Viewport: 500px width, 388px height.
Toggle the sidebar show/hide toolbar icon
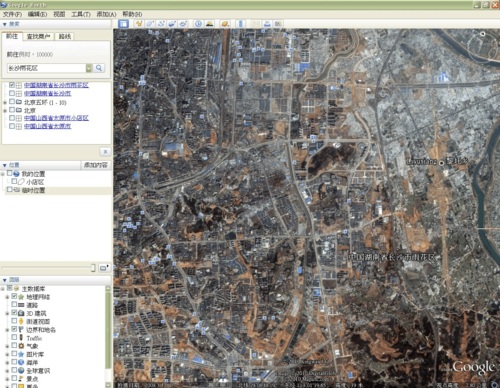(x=123, y=24)
